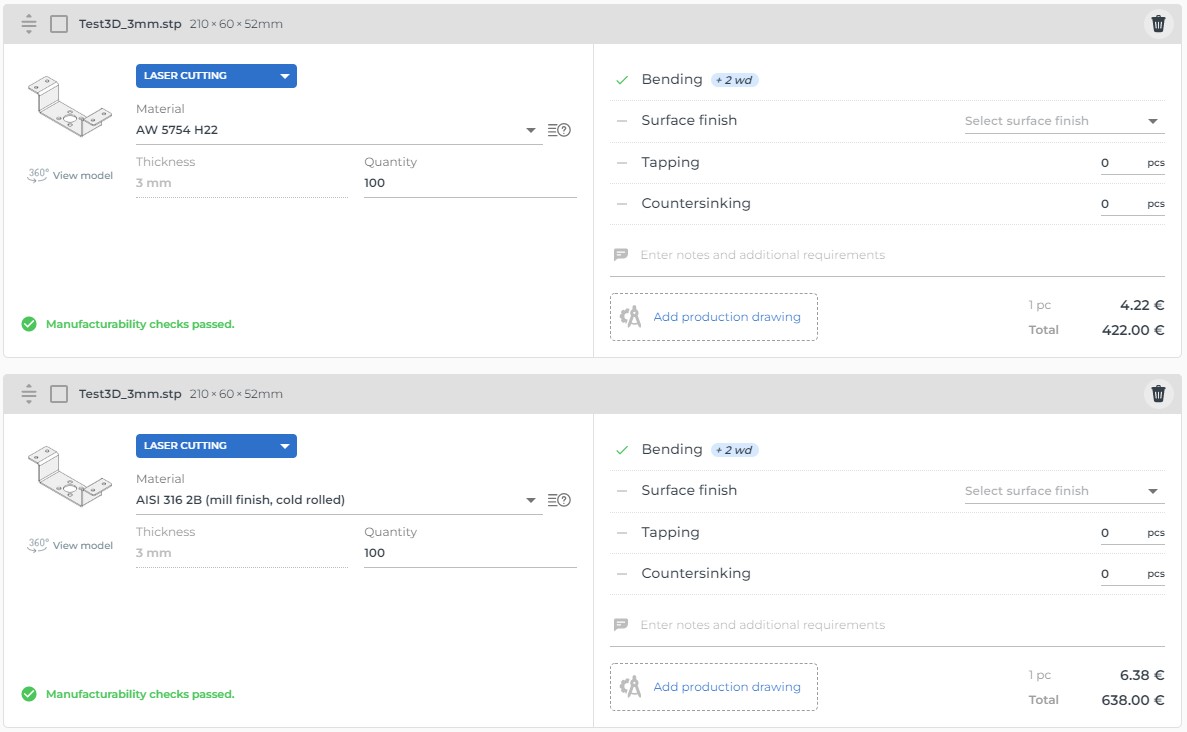1187x732 pixels.
Task: Toggle Countersinking dash for the AISI 316 part
Action: click(x=622, y=574)
